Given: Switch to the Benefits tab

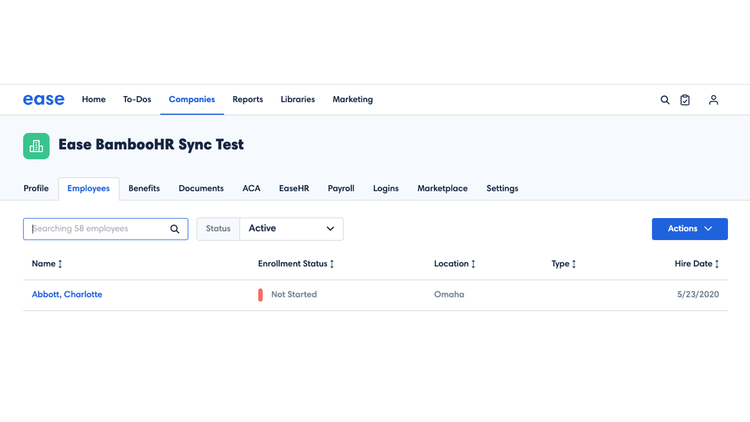Looking at the screenshot, I should click(144, 188).
